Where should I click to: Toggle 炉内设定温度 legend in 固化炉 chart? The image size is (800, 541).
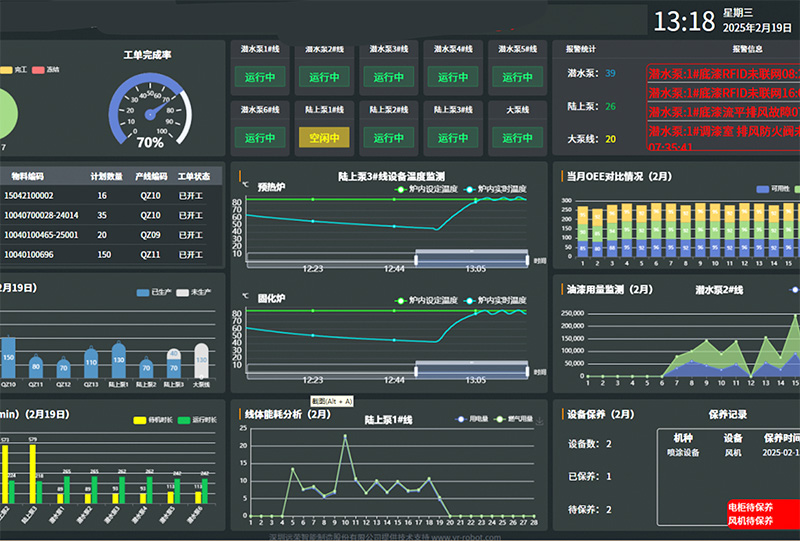click(427, 301)
